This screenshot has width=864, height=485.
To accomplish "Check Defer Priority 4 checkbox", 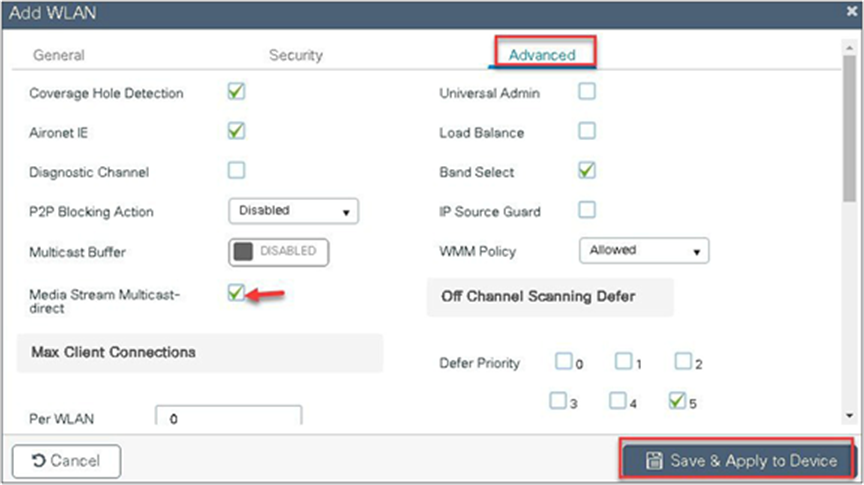I will tap(618, 401).
